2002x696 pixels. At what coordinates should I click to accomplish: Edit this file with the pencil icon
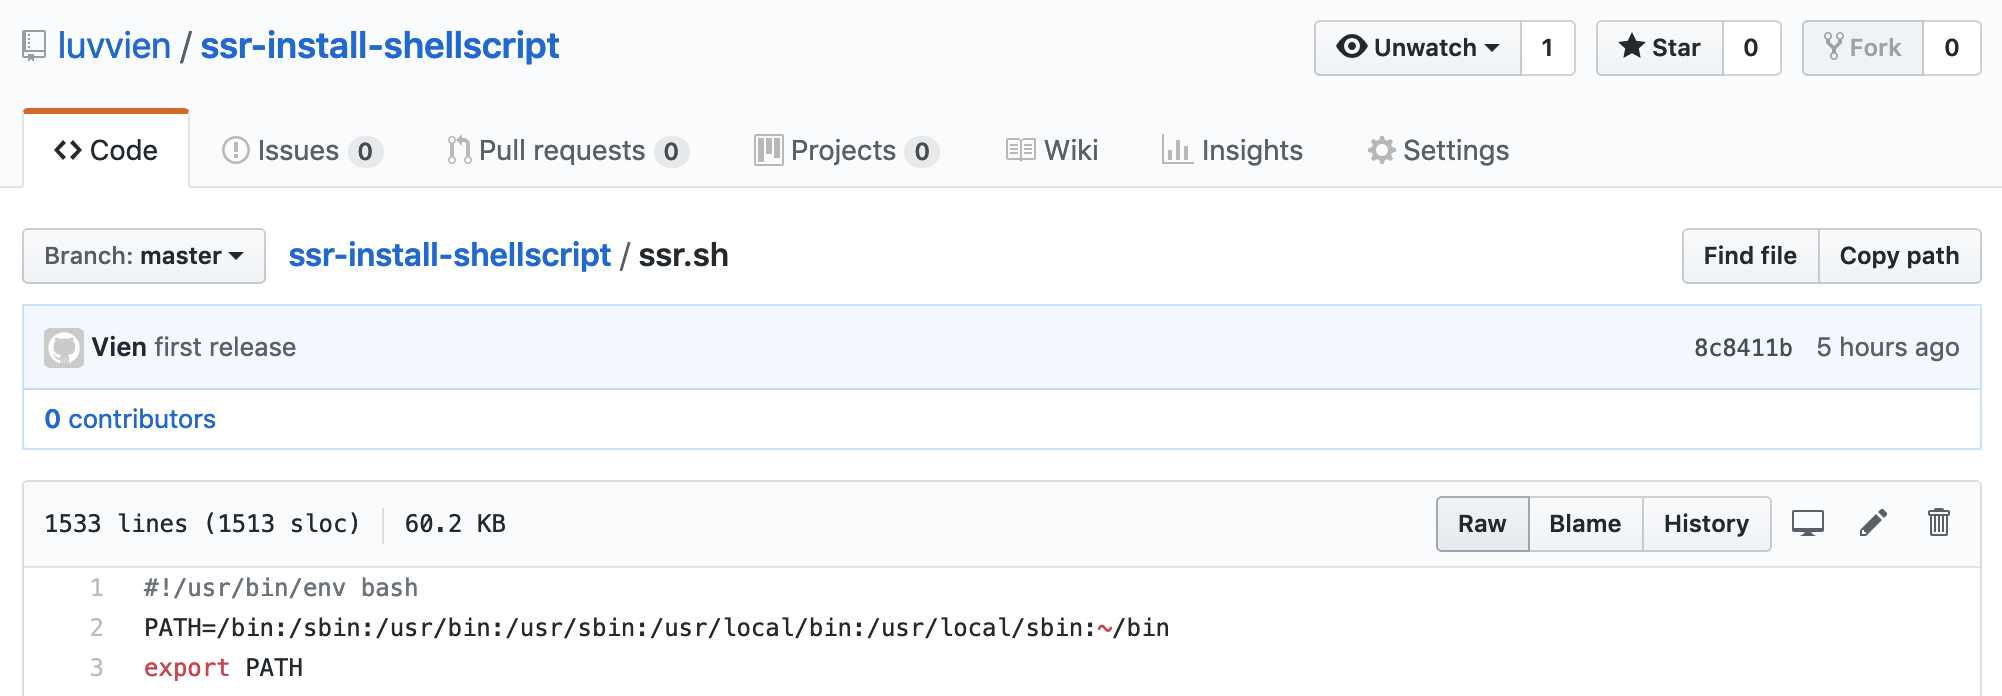pyautogui.click(x=1873, y=523)
